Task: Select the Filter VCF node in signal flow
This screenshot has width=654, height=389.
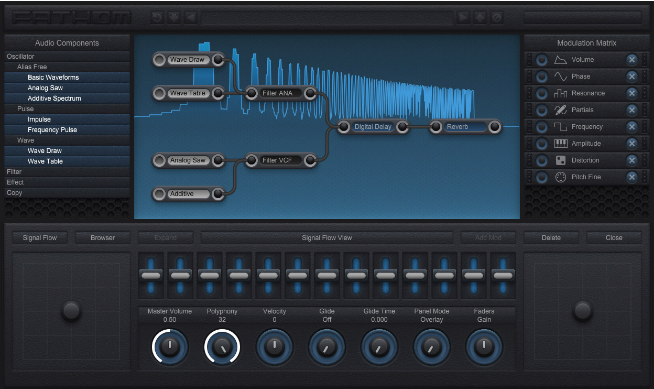Action: coord(281,160)
